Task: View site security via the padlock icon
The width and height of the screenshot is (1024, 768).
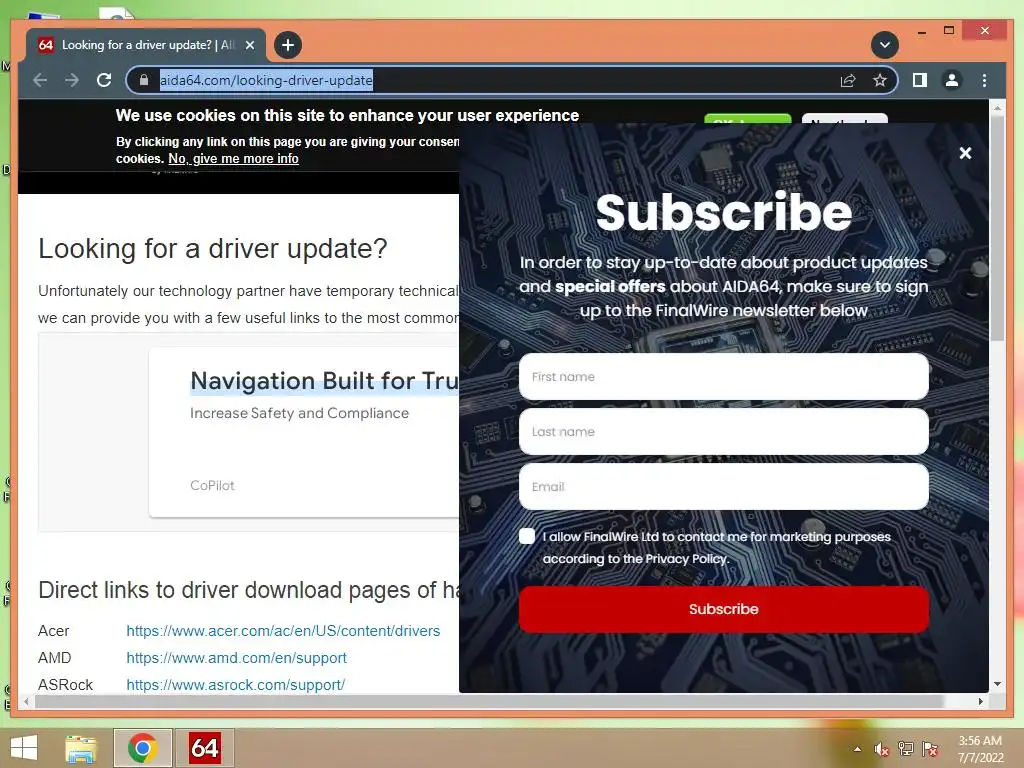Action: [x=144, y=80]
